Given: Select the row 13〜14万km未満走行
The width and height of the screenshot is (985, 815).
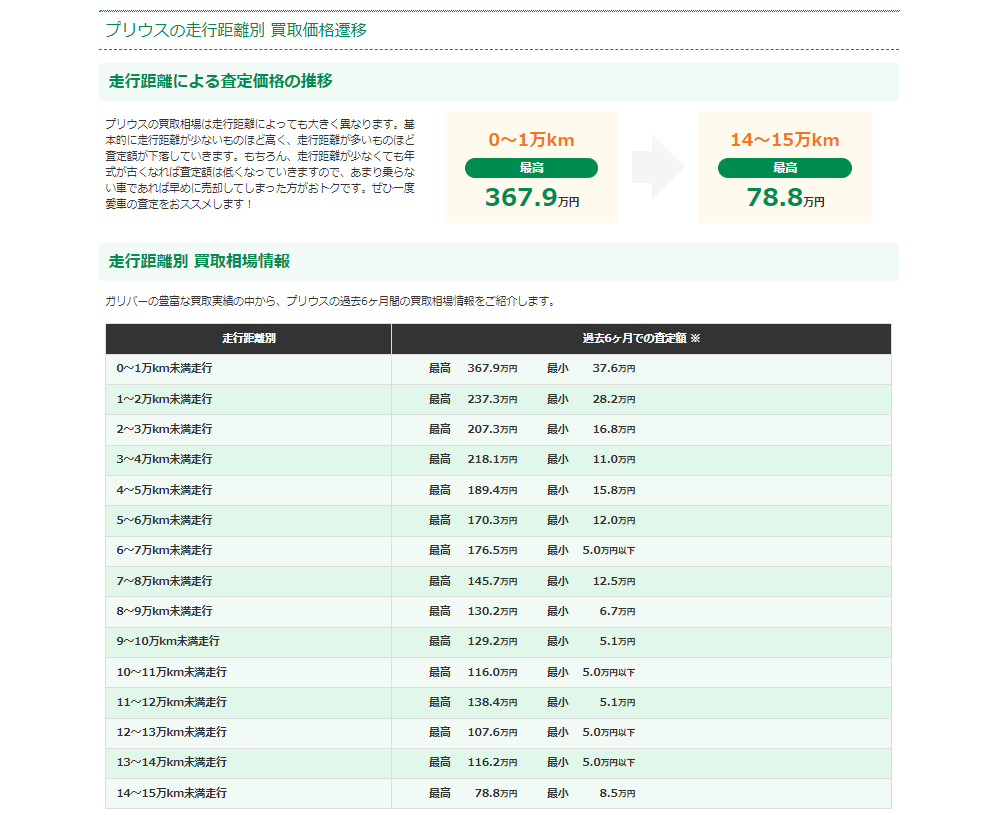Looking at the screenshot, I should [x=499, y=763].
